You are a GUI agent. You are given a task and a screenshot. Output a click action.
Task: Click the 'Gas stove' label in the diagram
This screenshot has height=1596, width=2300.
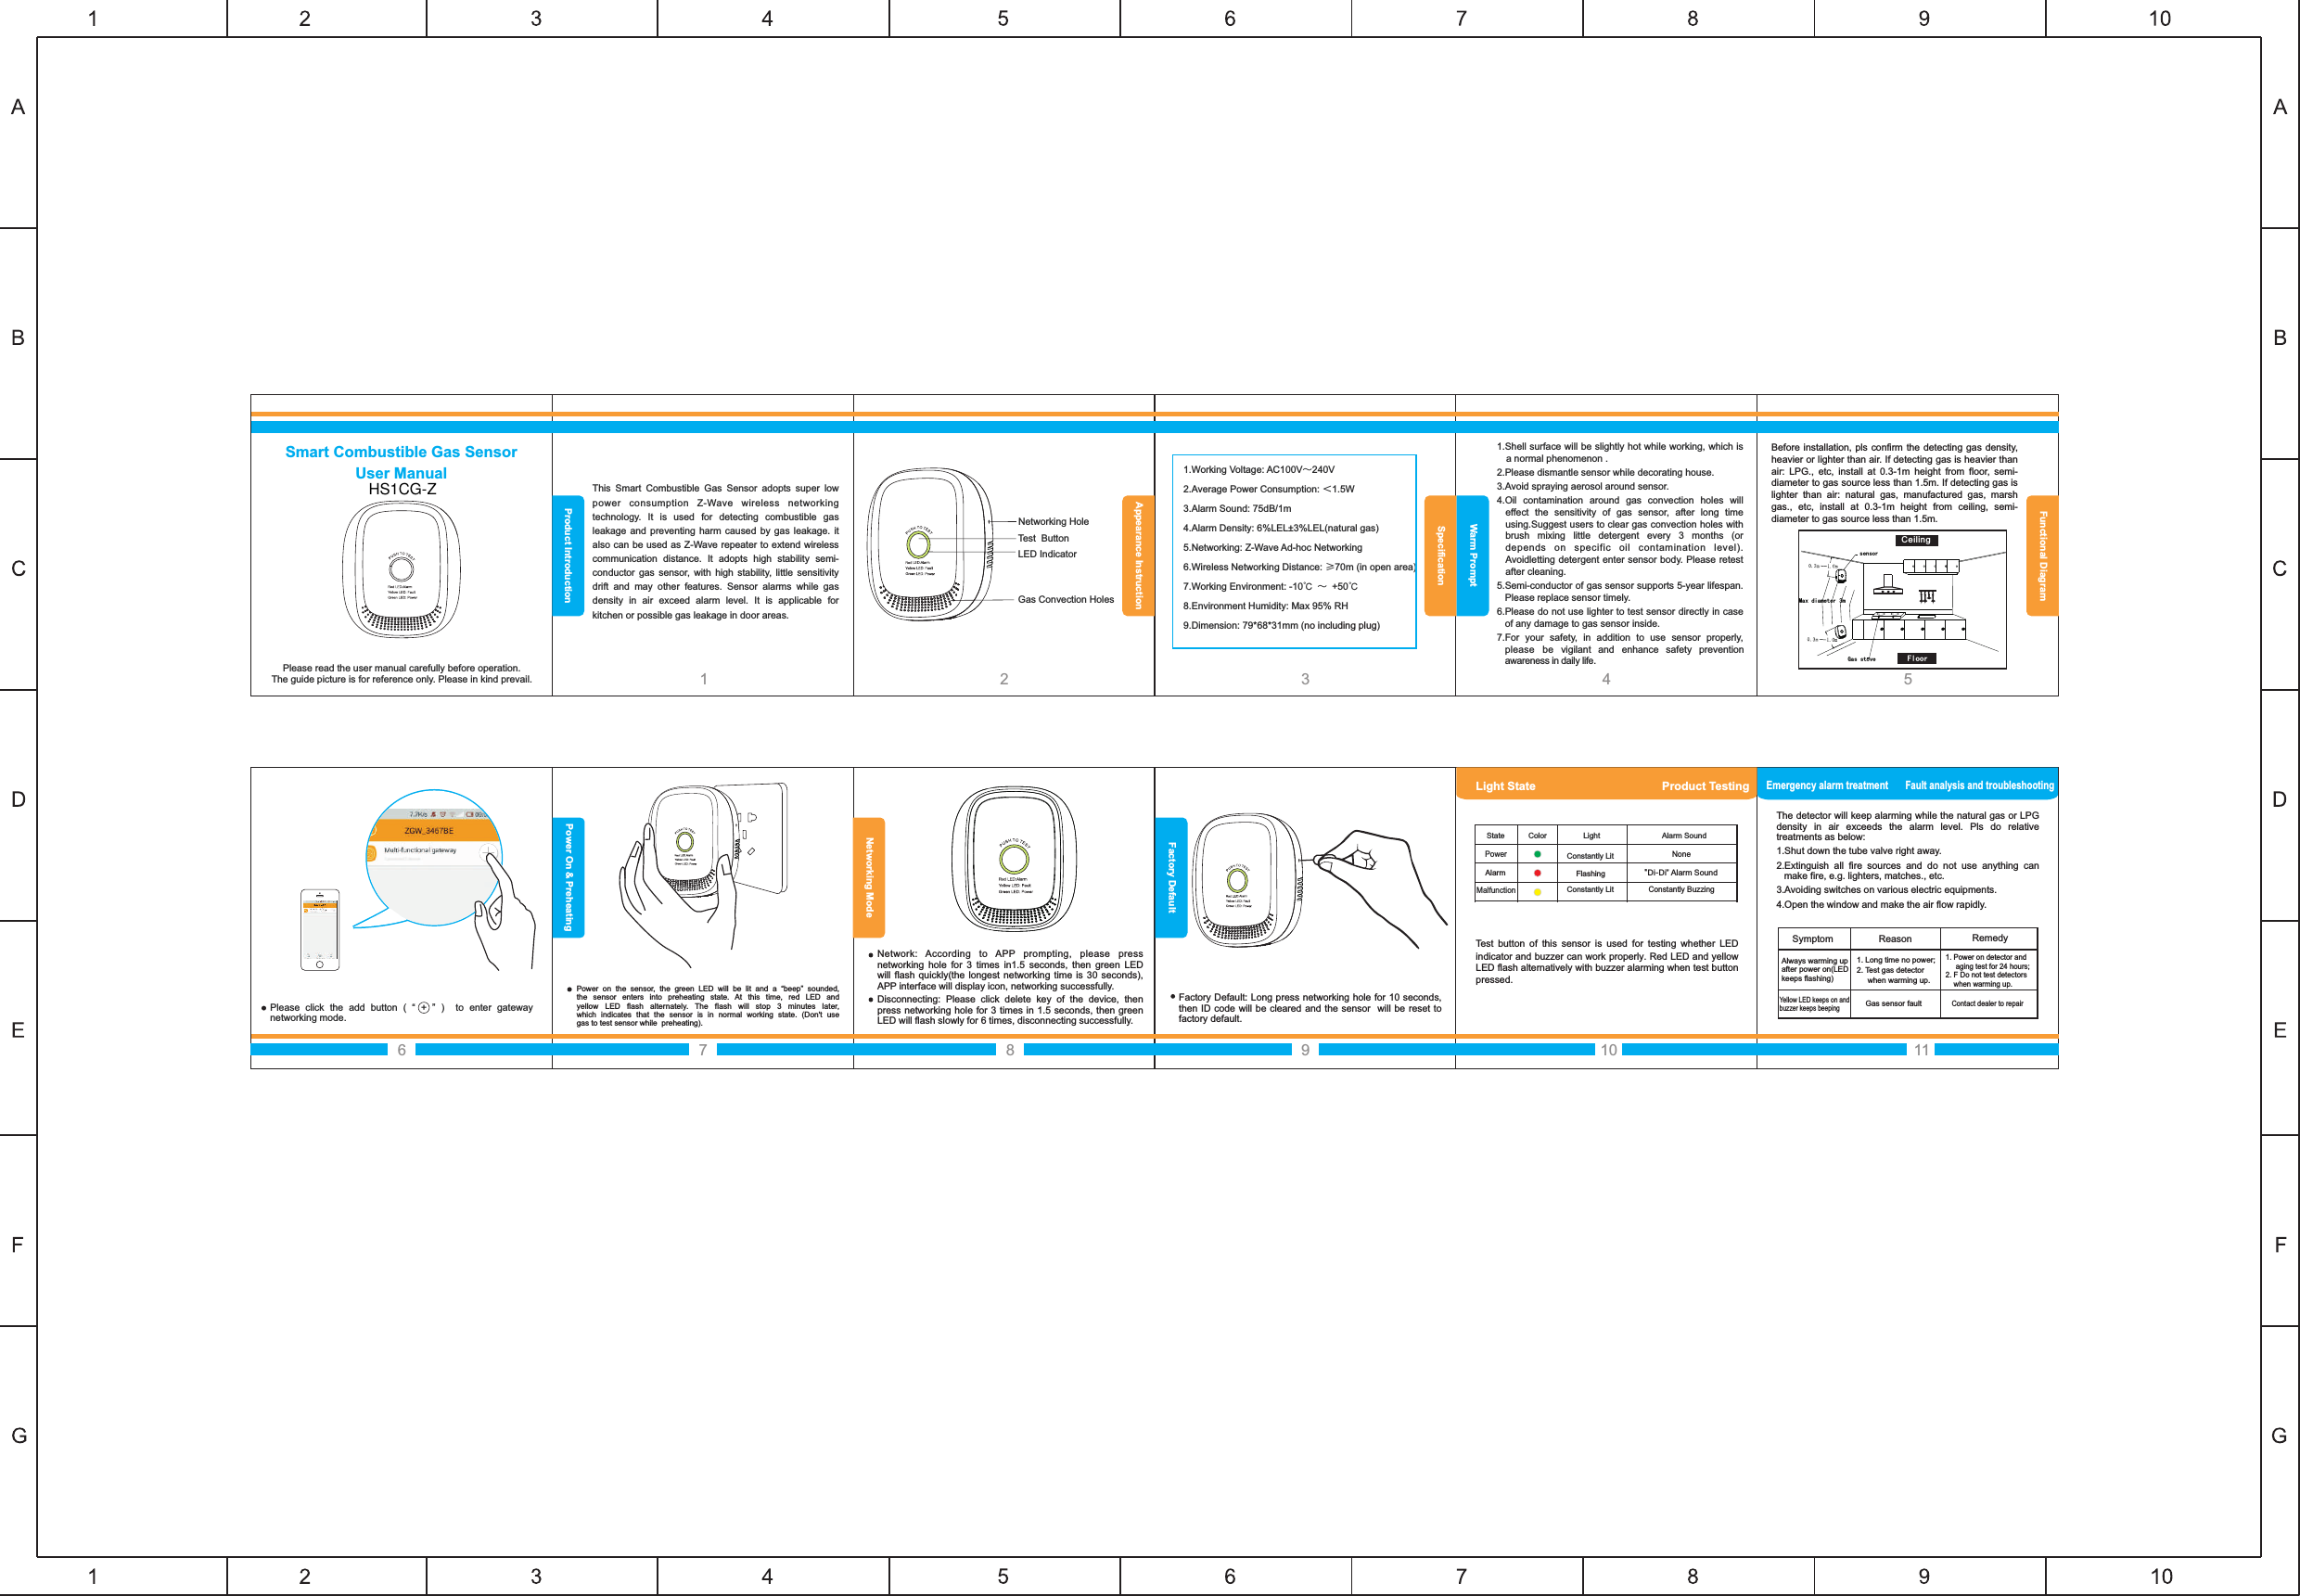(x=1861, y=659)
